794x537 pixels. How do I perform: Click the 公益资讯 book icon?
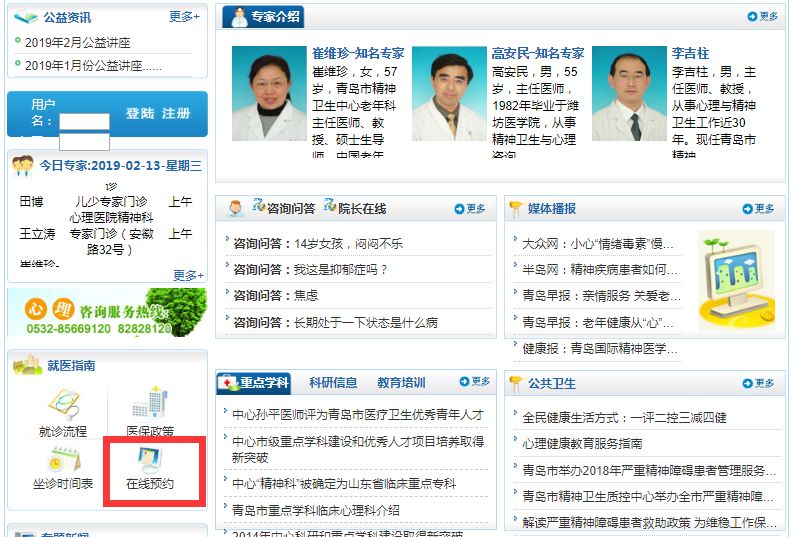26,17
